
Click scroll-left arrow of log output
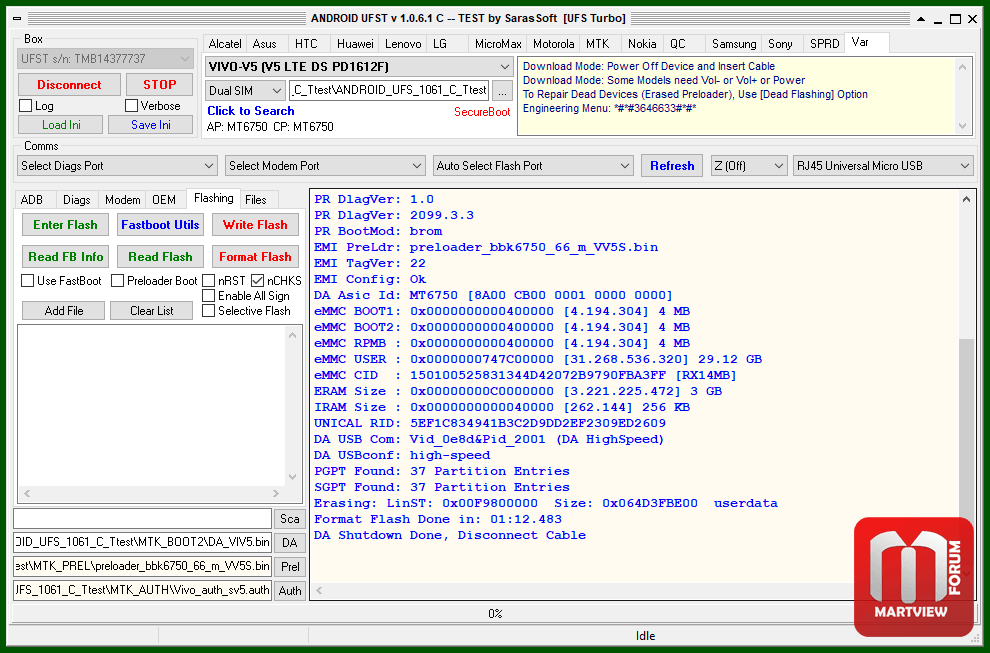[319, 590]
